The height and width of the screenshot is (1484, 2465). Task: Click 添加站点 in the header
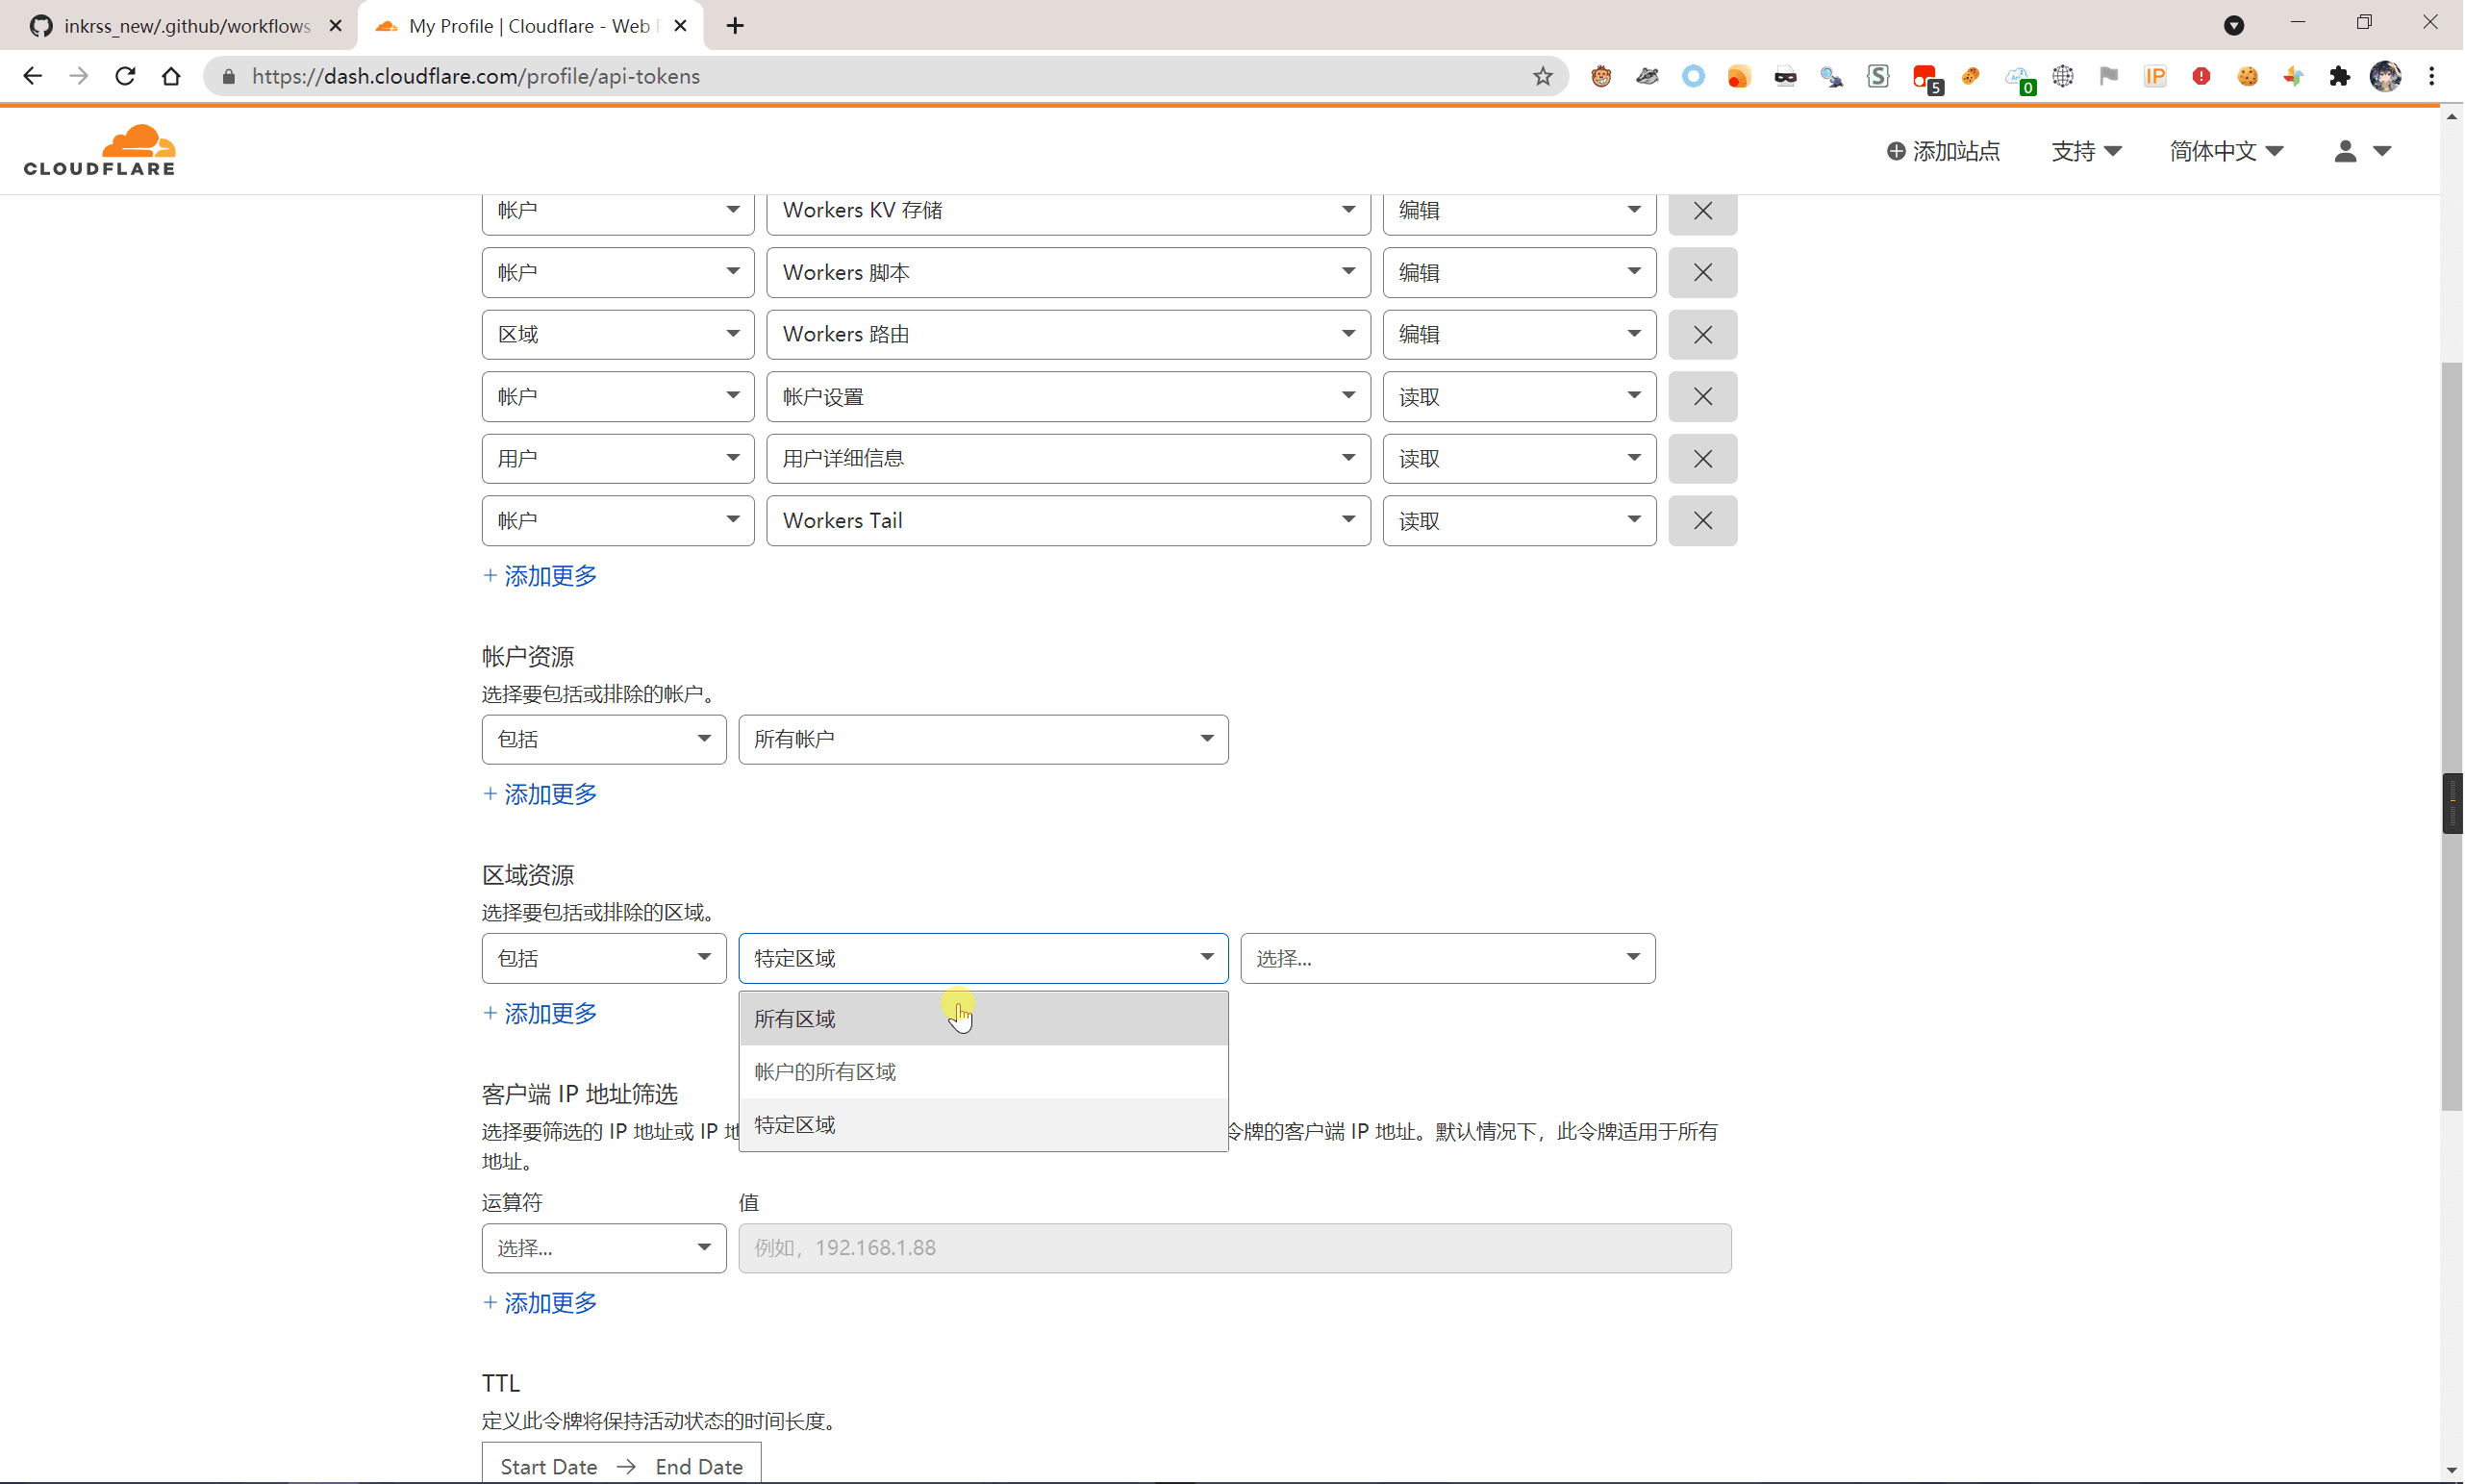pyautogui.click(x=1943, y=151)
